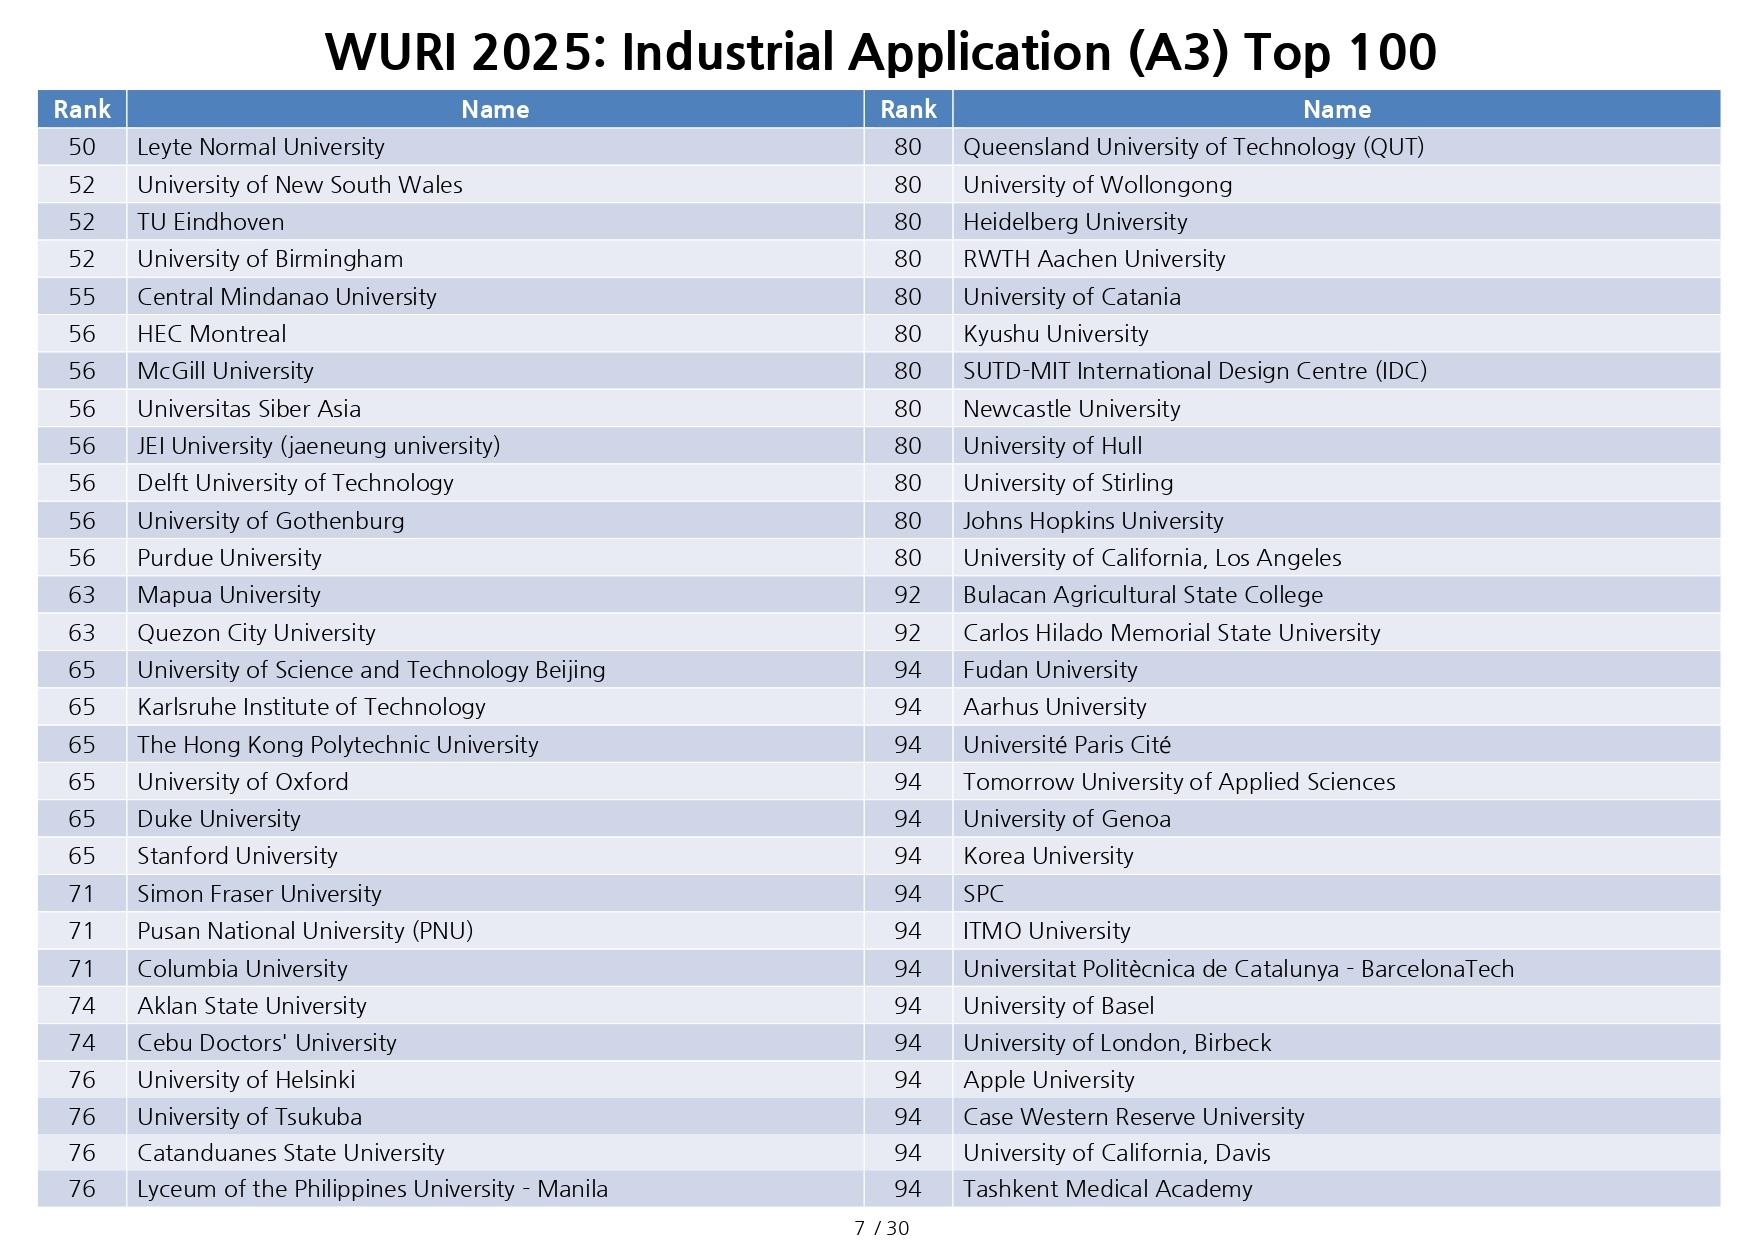Select 'The Hong Kong Polytechnic University'
Screen dimensions: 1755x1241
(337, 745)
